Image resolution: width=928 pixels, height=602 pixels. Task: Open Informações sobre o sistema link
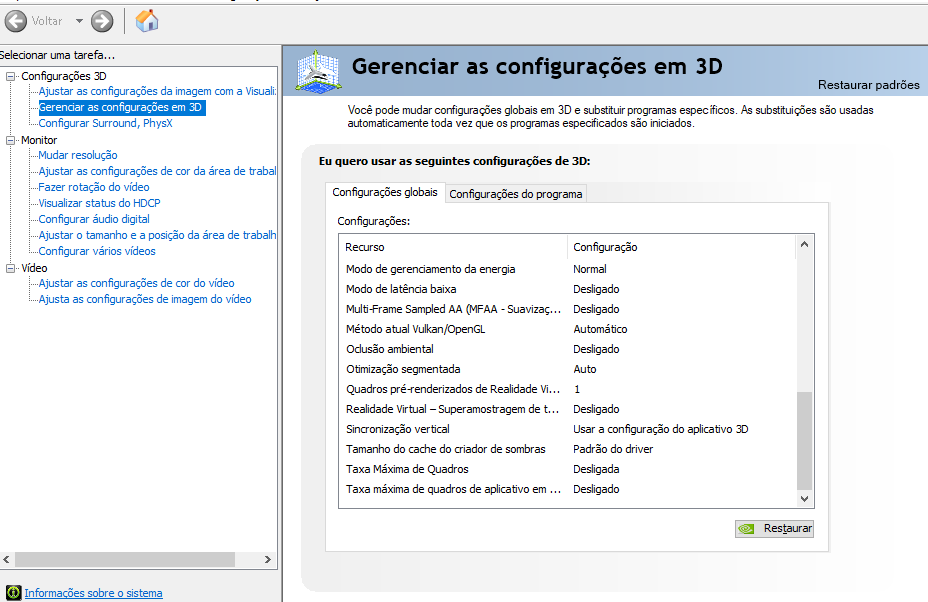(x=94, y=593)
